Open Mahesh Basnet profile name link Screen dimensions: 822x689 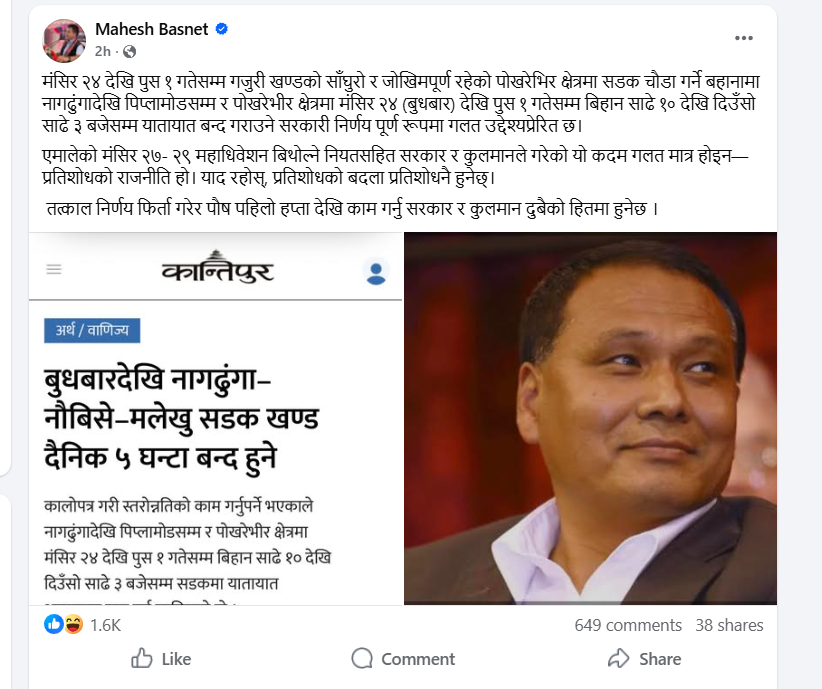click(x=151, y=29)
